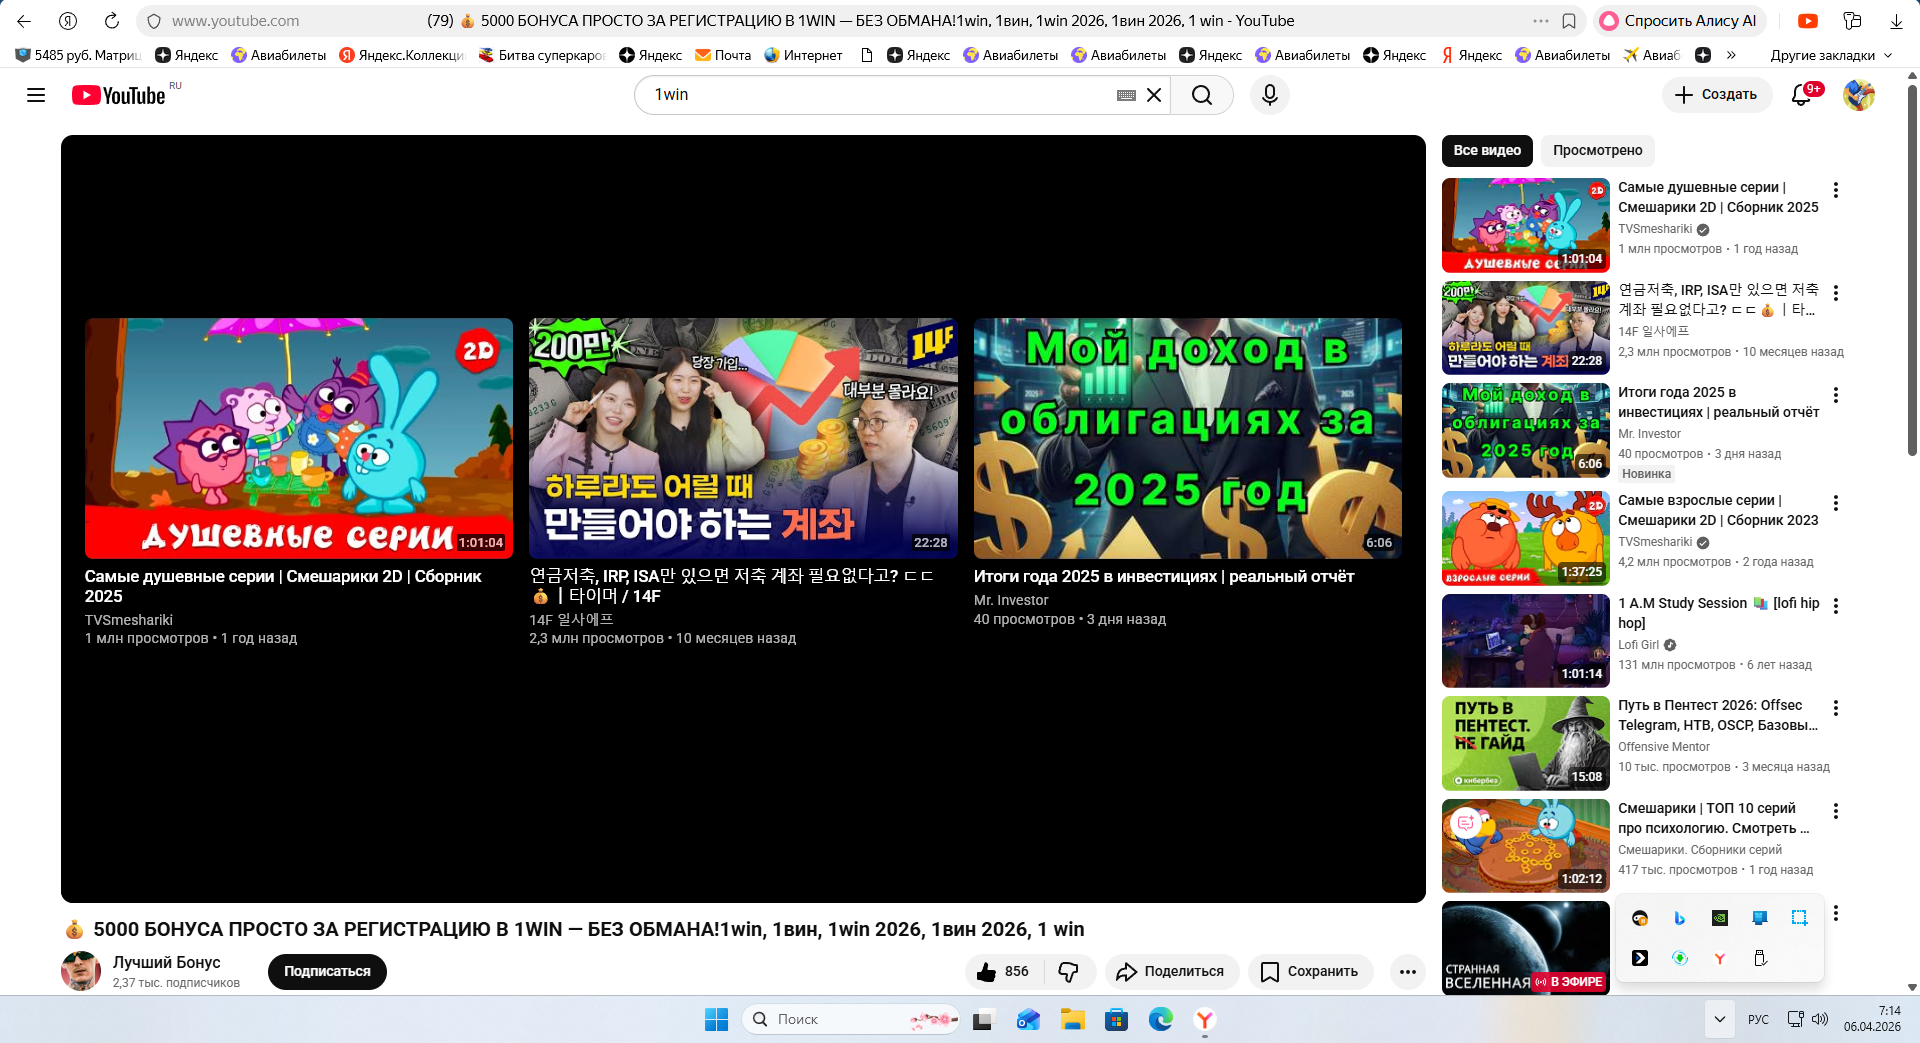Open options for Lofi Girl study session video

tap(1835, 606)
